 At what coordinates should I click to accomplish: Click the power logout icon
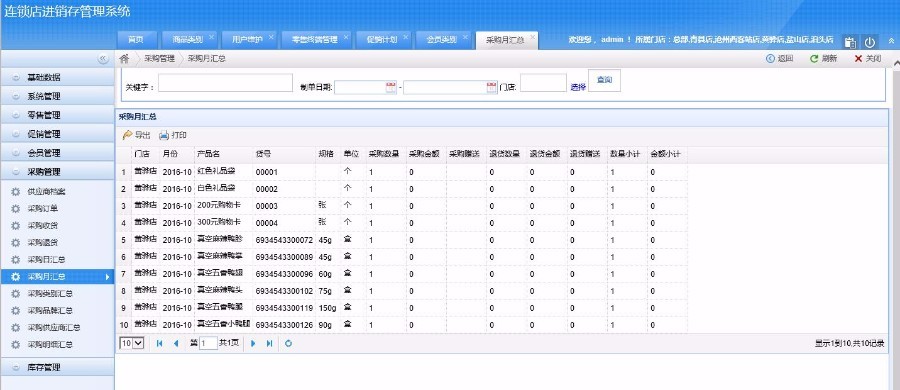tap(870, 42)
